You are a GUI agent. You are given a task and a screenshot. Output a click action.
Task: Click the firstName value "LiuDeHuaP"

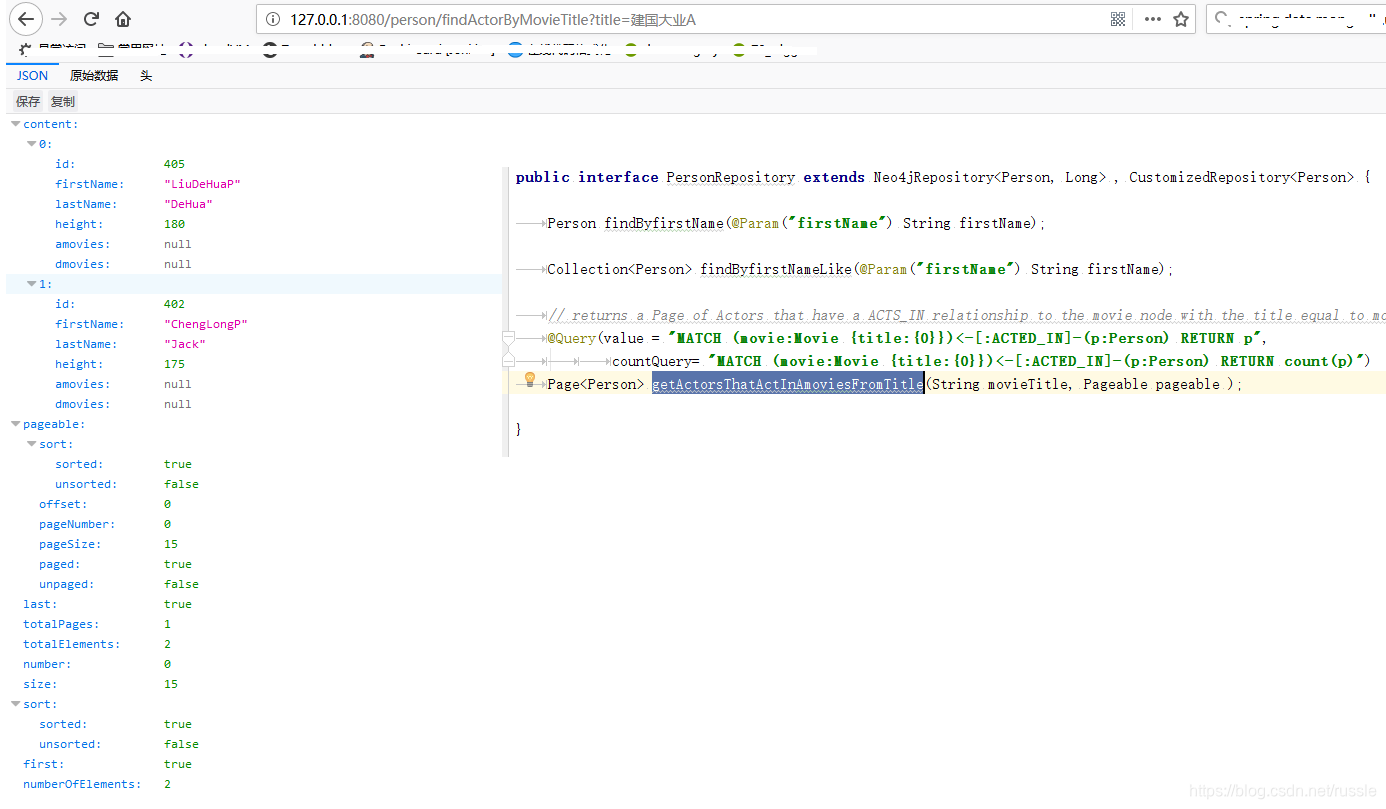point(202,184)
